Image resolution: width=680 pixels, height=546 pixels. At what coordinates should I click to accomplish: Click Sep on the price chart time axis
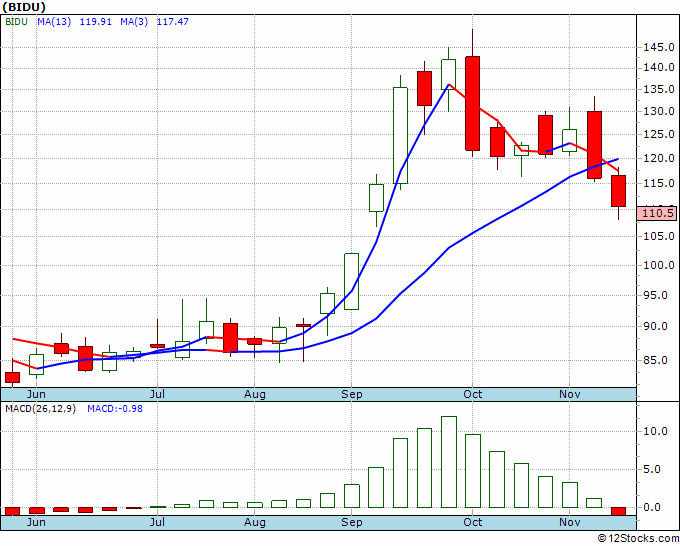point(352,394)
